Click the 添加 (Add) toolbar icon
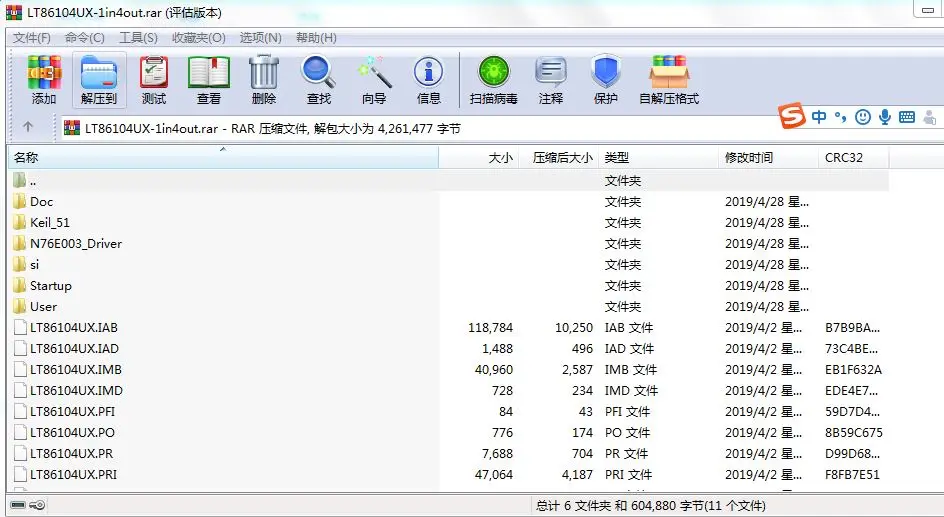Image resolution: width=944 pixels, height=517 pixels. (43, 80)
